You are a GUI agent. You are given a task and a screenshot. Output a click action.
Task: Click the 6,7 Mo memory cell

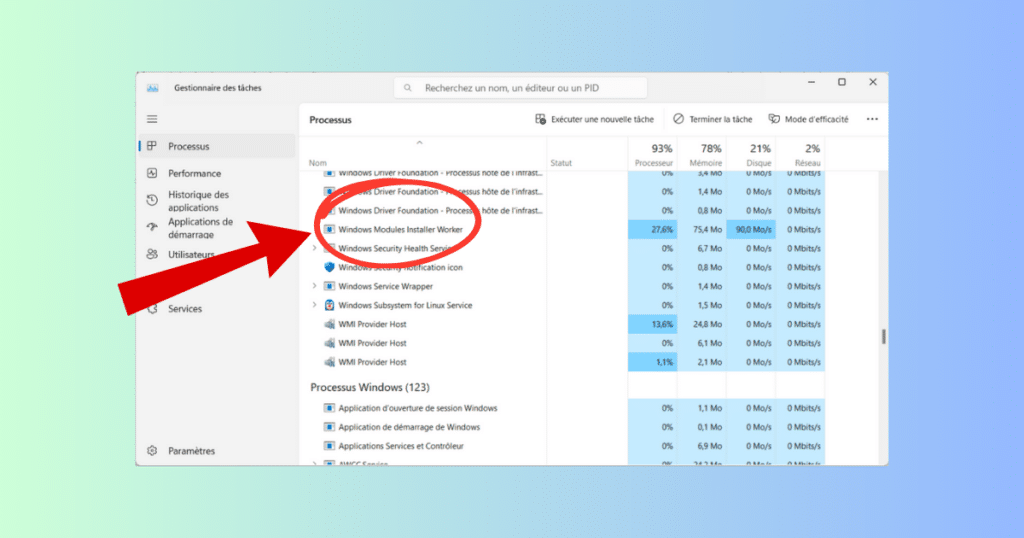tap(702, 248)
